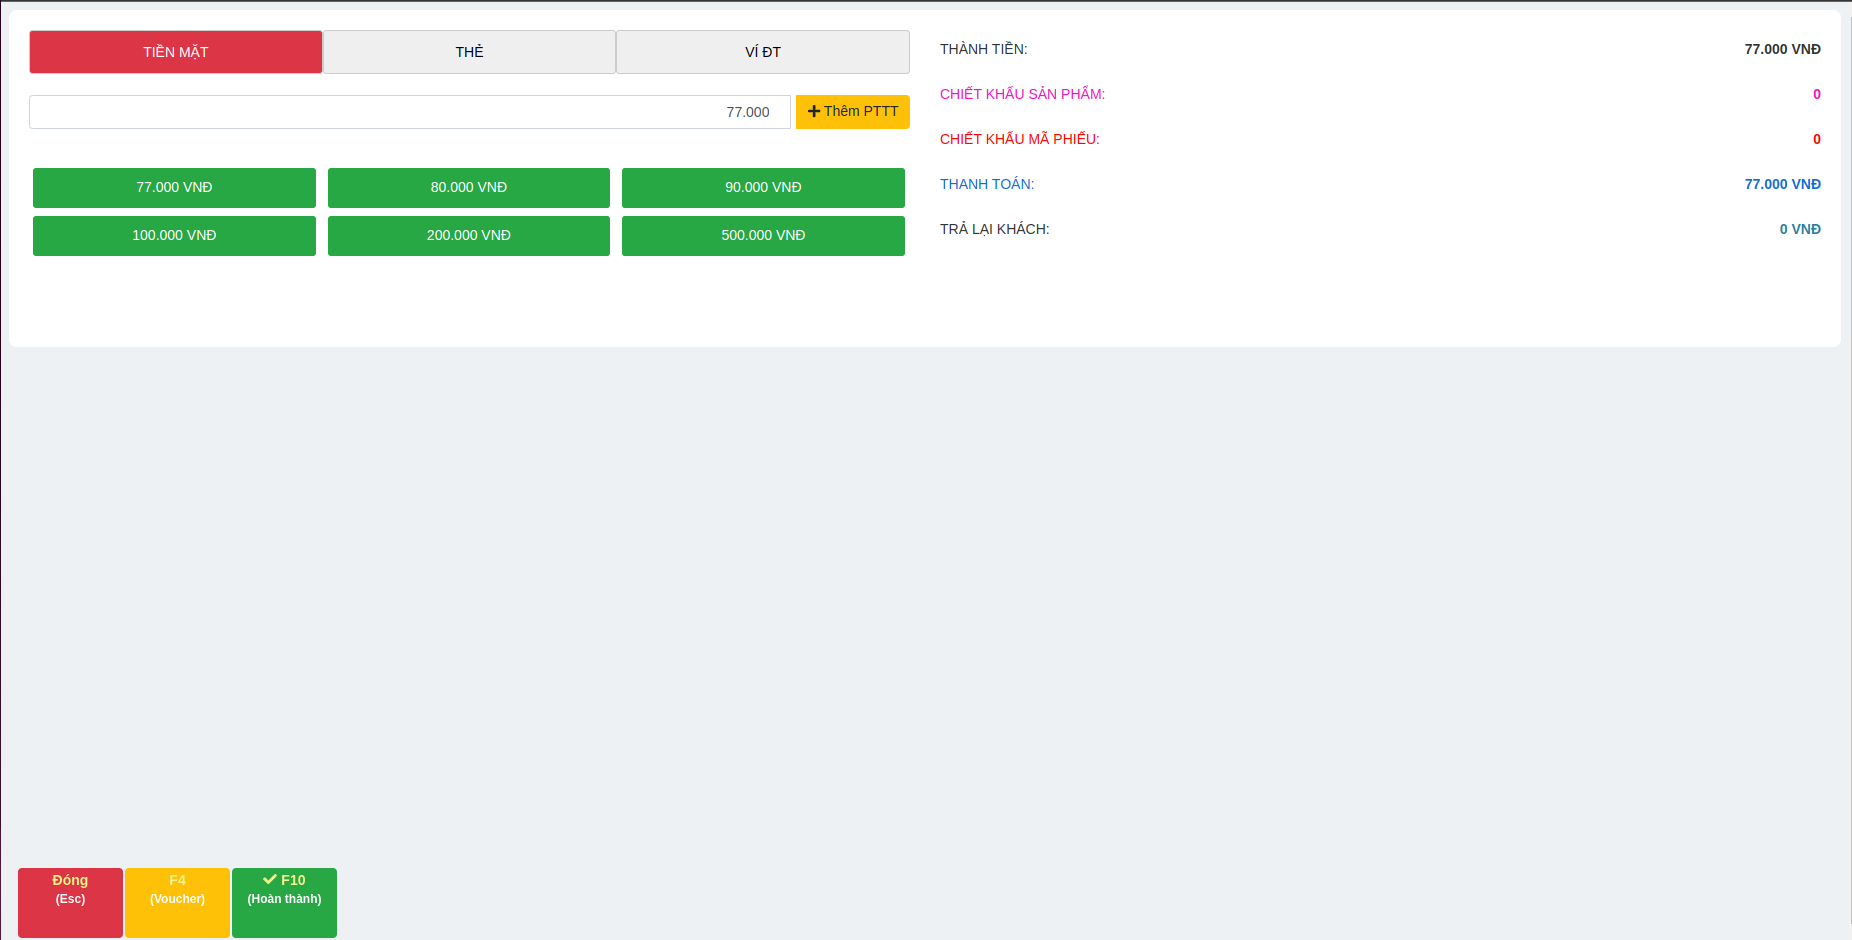Image resolution: width=1852 pixels, height=940 pixels.
Task: Choose the 77.000 VNĐ quick amount button
Action: [174, 188]
